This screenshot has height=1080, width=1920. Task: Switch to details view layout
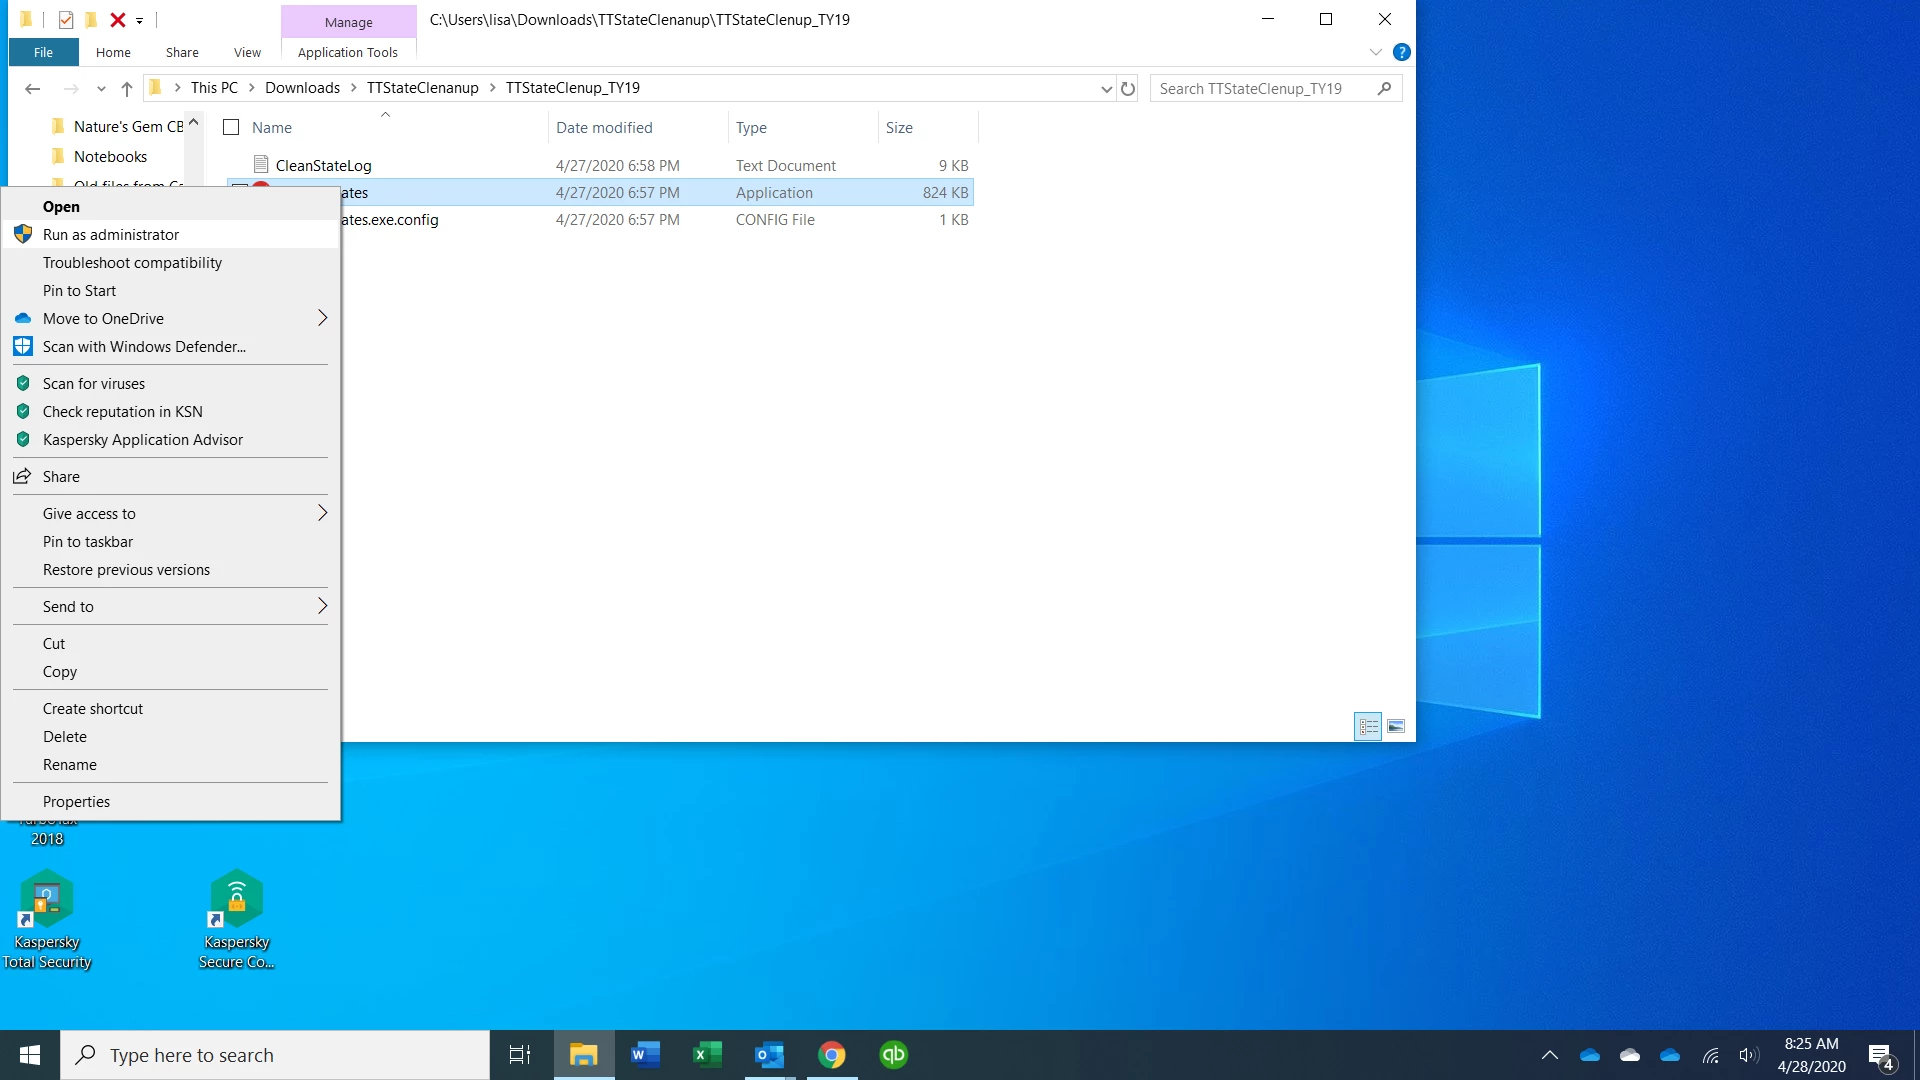point(1368,727)
